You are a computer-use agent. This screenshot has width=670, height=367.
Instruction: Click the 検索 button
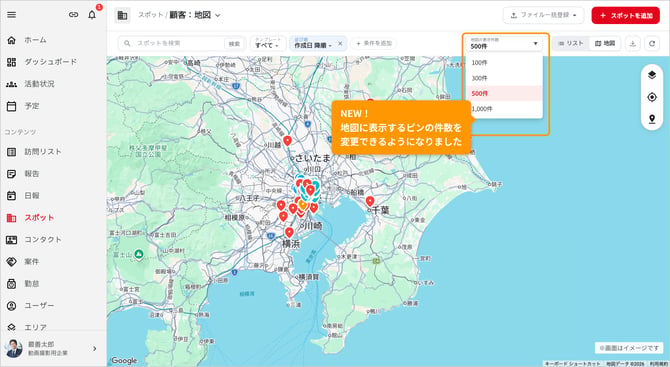pyautogui.click(x=234, y=44)
